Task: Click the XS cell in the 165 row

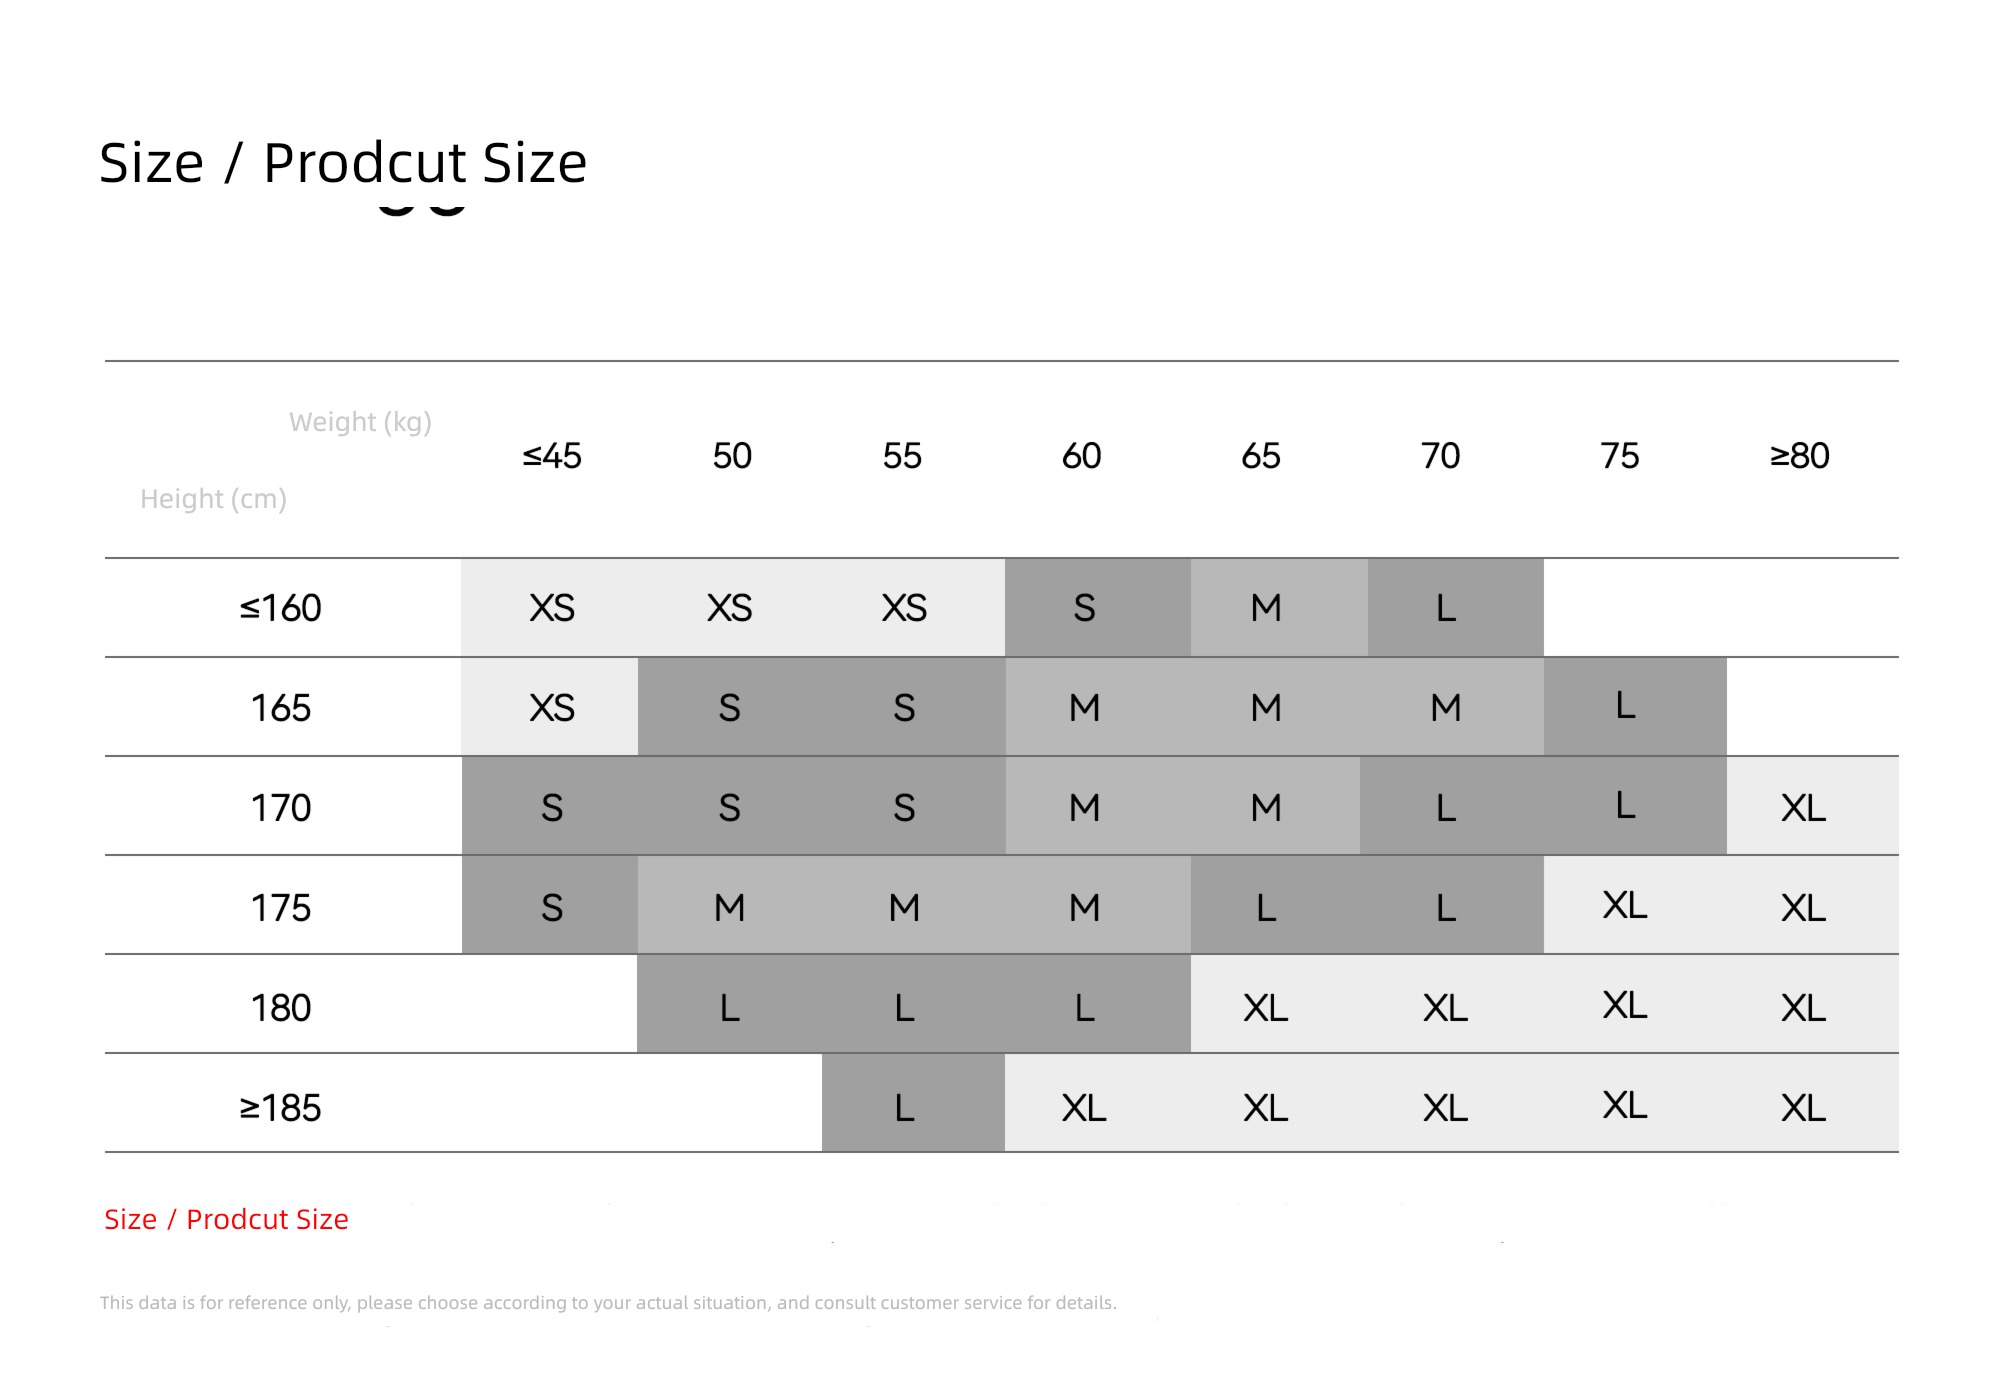Action: pos(550,707)
